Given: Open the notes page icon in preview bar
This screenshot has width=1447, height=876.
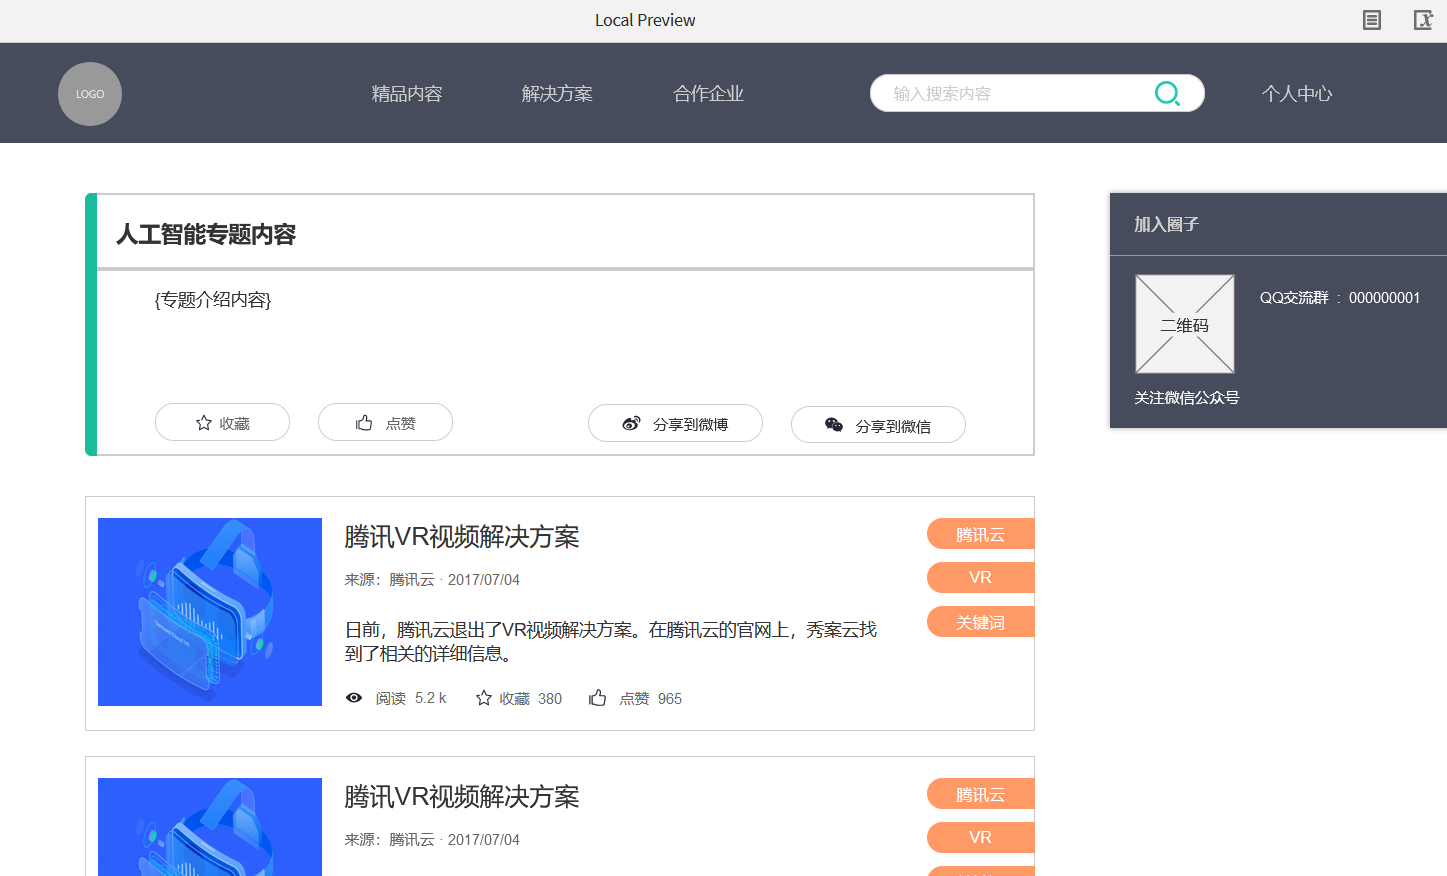Looking at the screenshot, I should click(x=1372, y=20).
